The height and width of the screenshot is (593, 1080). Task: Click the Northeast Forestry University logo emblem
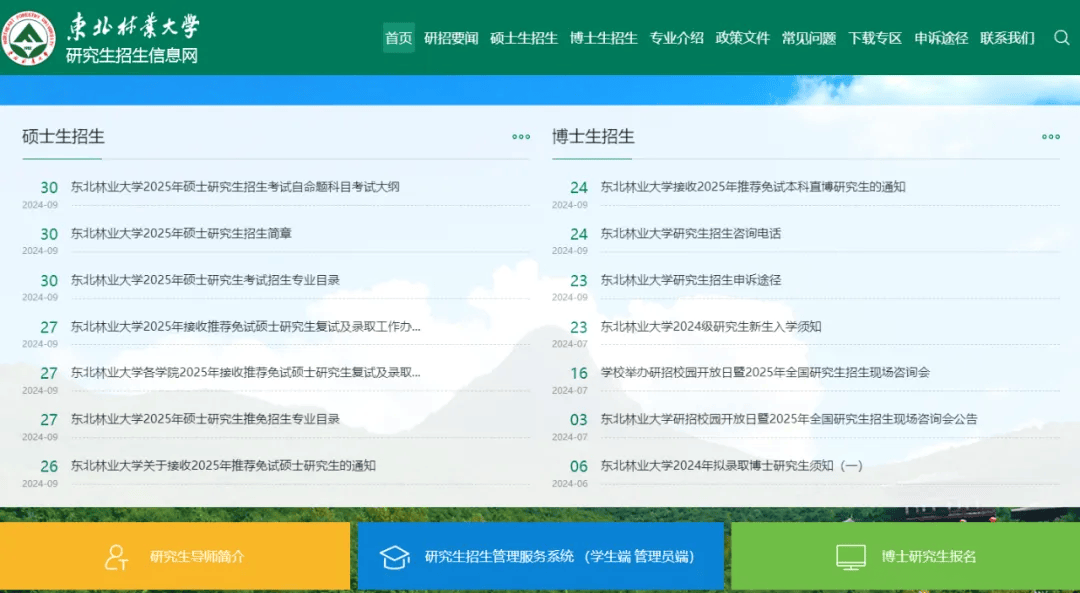click(29, 38)
